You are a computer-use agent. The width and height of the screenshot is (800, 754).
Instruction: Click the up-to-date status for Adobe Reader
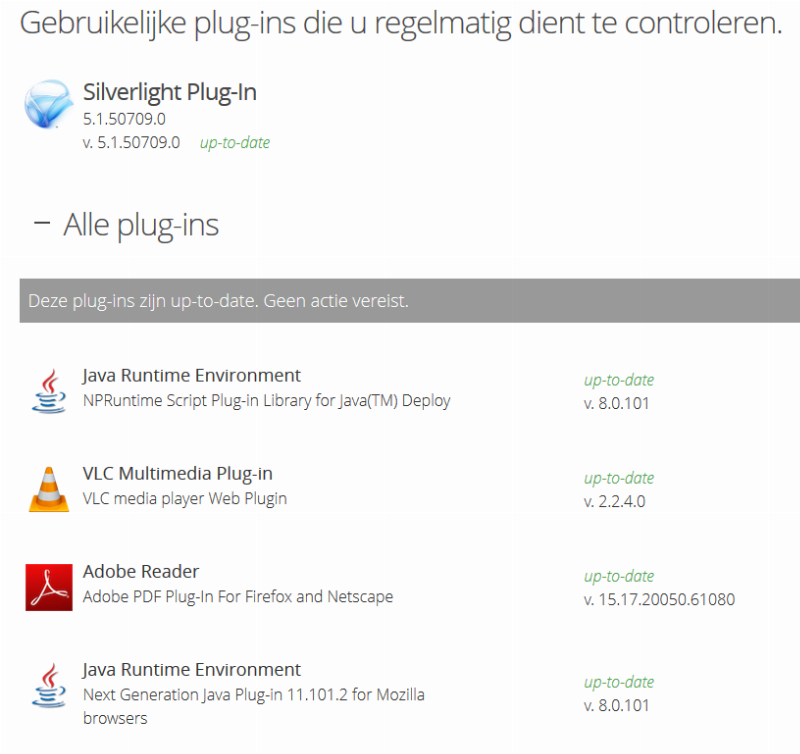pos(619,576)
